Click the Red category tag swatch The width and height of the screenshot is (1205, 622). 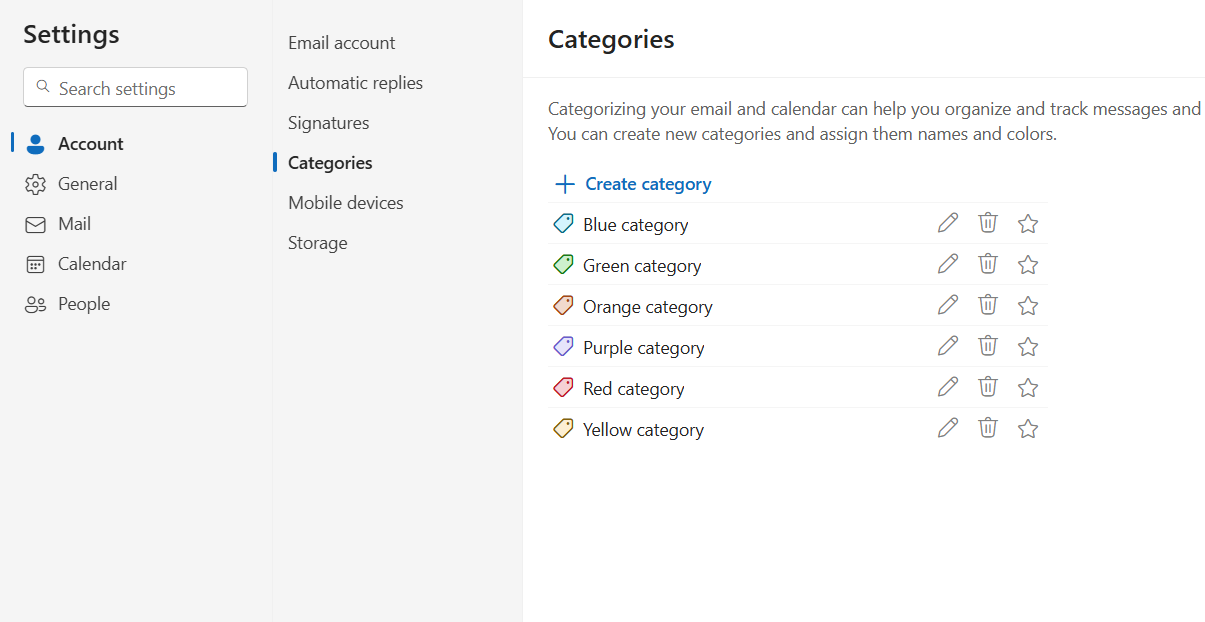[x=563, y=388]
